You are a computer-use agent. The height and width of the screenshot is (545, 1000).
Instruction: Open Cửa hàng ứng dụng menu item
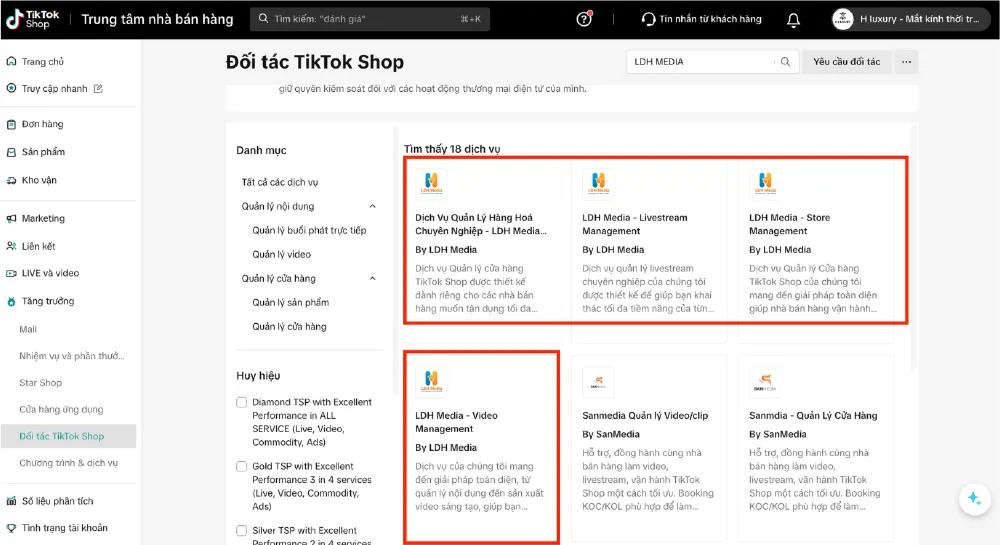point(61,409)
